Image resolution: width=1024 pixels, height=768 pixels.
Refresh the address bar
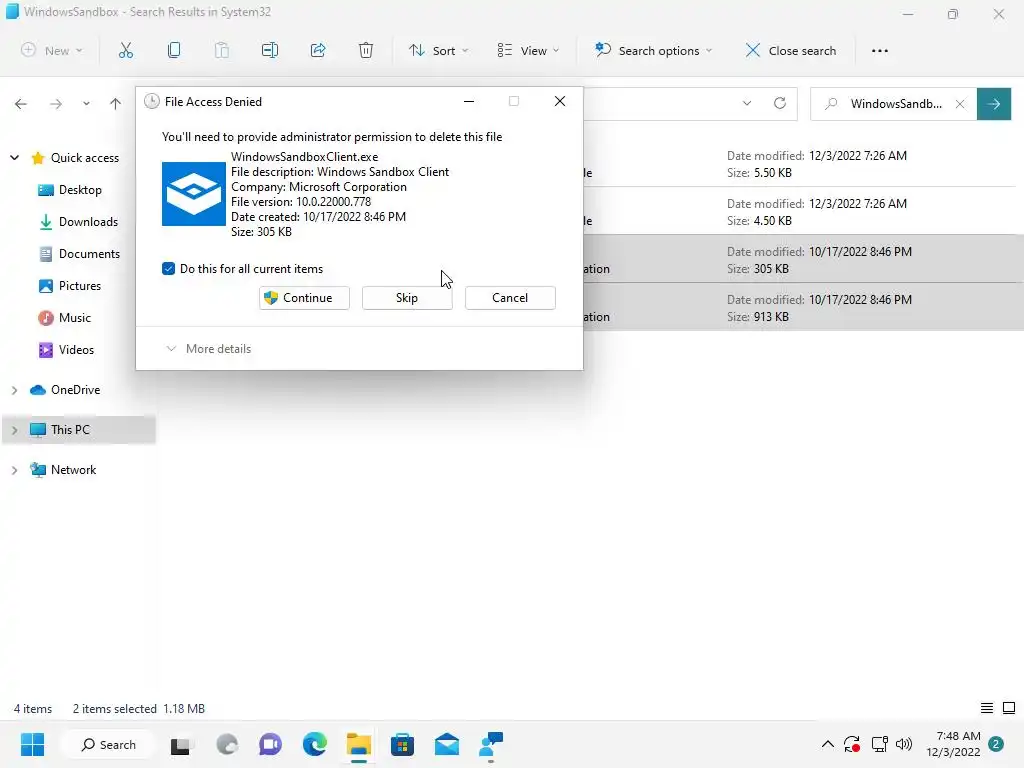[x=780, y=103]
